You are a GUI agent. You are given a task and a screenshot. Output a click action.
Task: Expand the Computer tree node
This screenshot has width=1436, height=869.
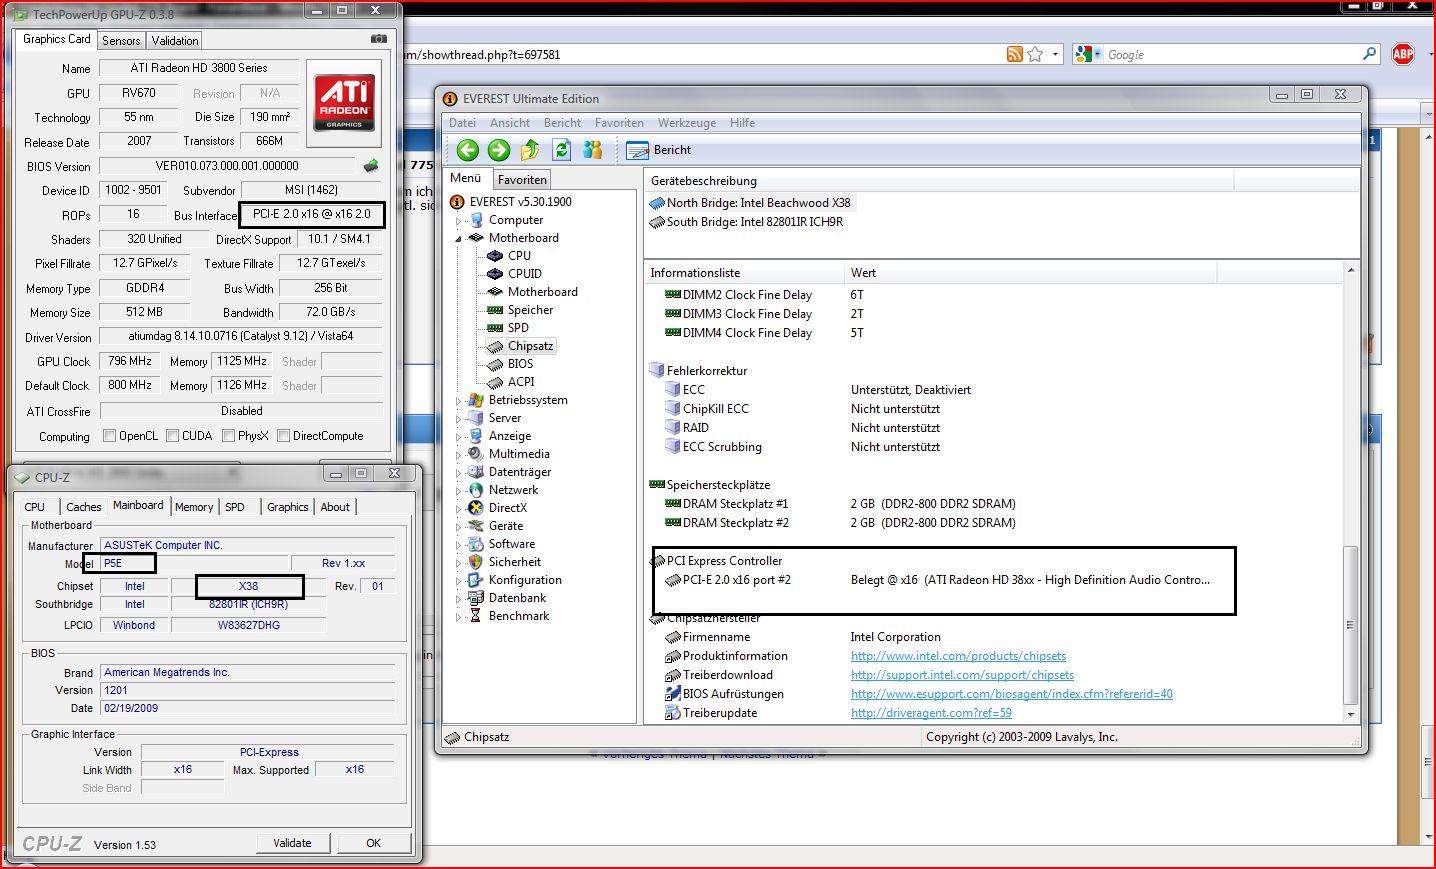point(459,221)
